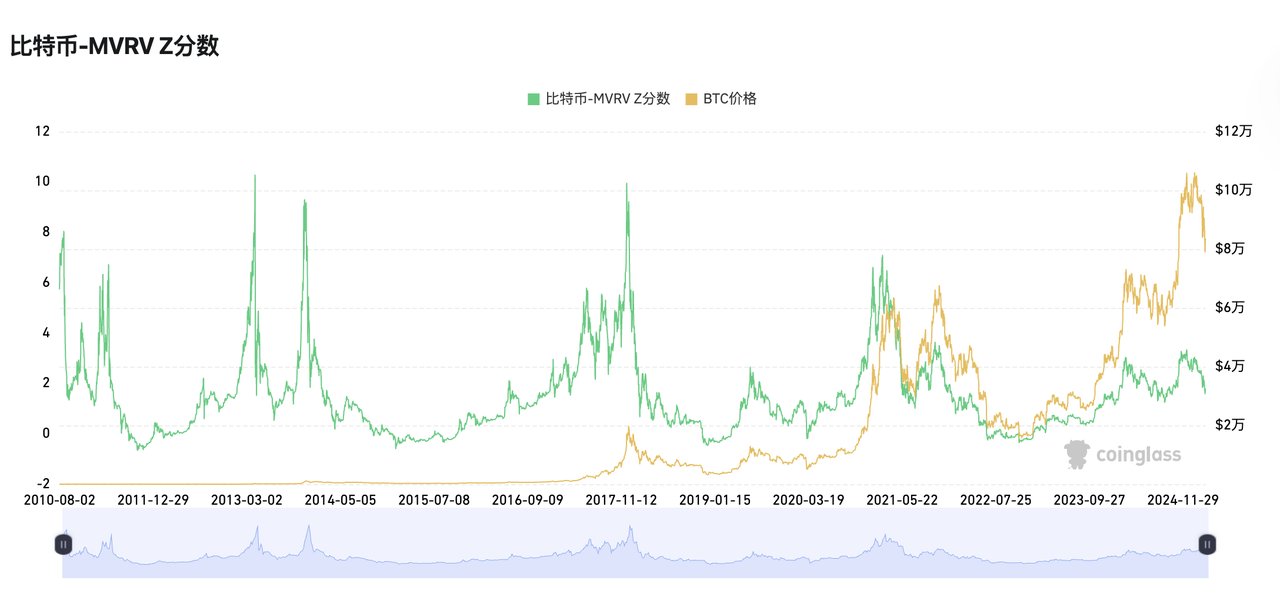Click the $12万 right axis label
Viewport: 1280px width, 604px height.
(1233, 131)
